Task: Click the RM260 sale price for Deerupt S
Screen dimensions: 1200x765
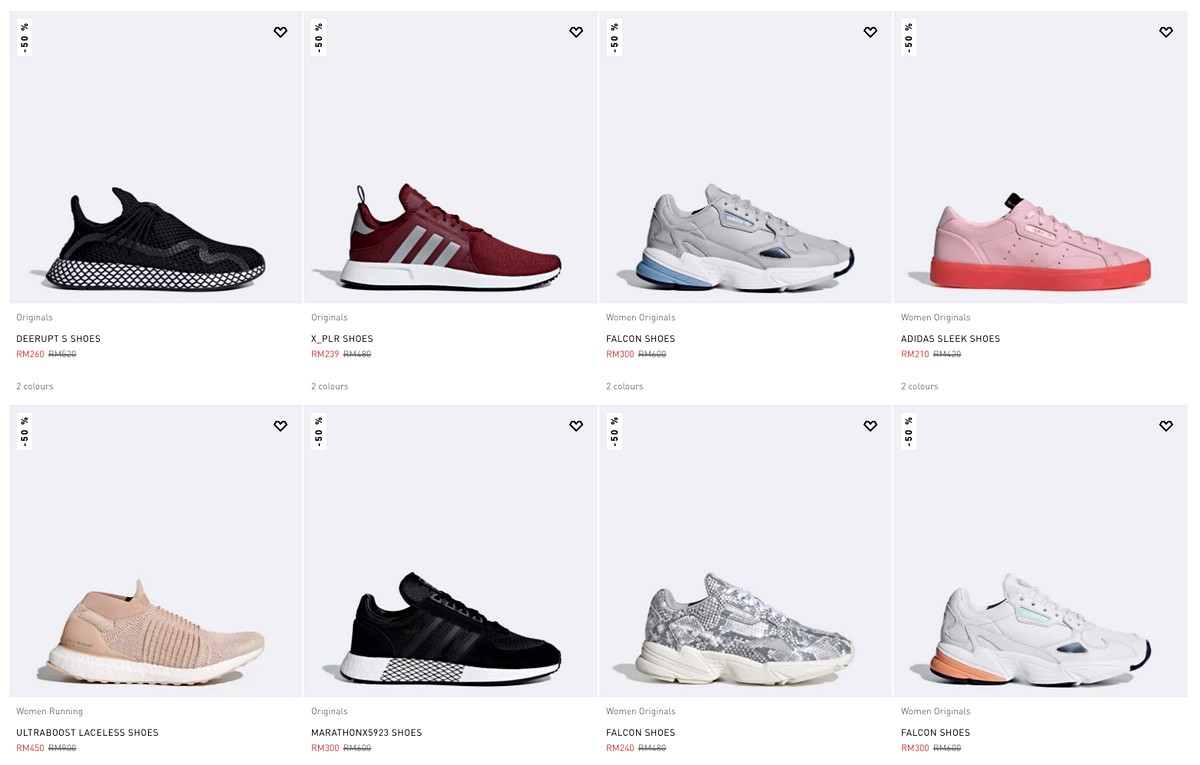Action: tap(30, 354)
